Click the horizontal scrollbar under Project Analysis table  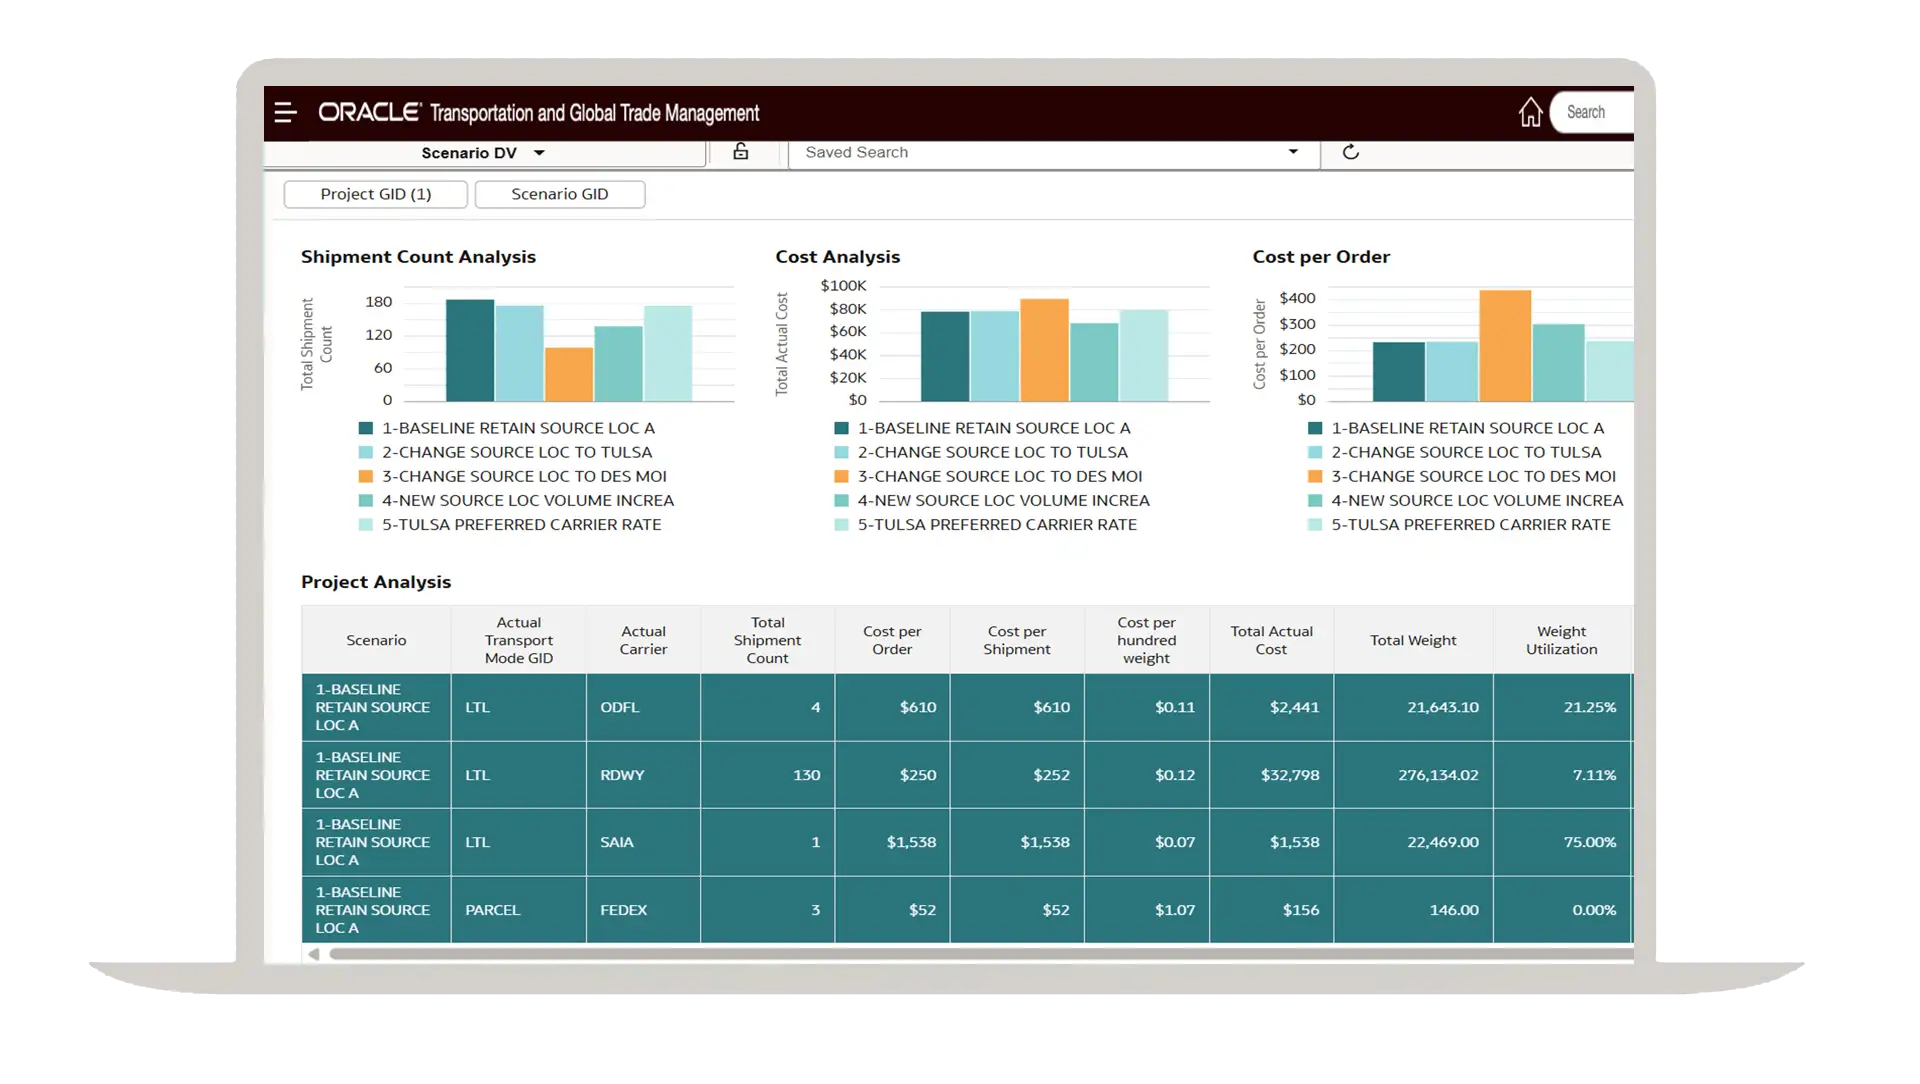coord(980,955)
